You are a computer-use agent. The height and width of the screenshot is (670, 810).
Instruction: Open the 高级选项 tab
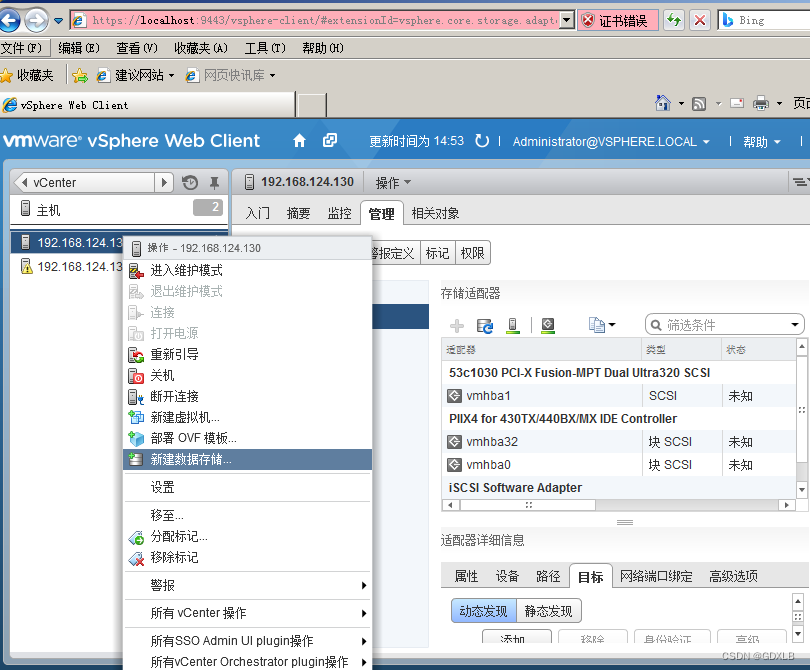tap(733, 576)
